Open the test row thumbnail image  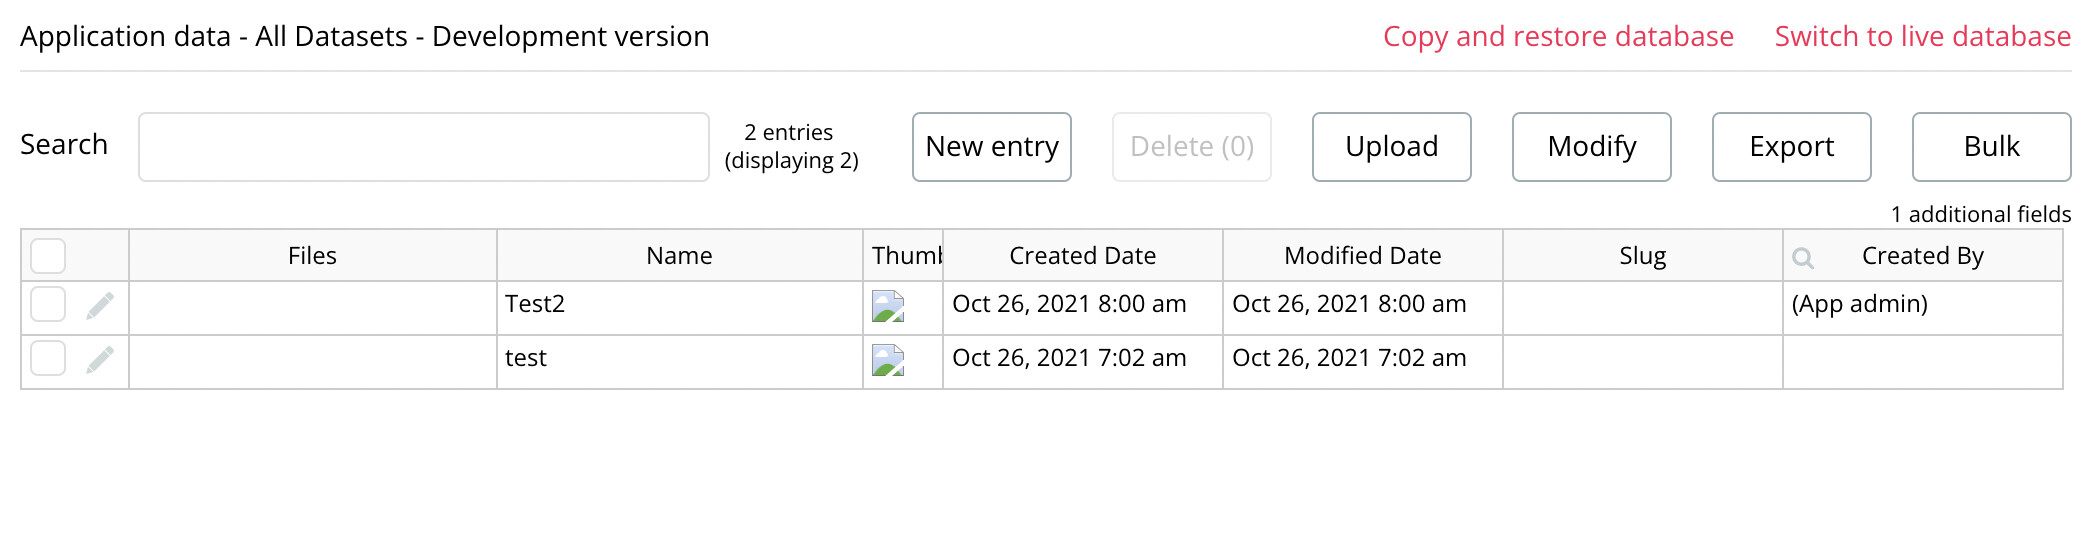(887, 360)
